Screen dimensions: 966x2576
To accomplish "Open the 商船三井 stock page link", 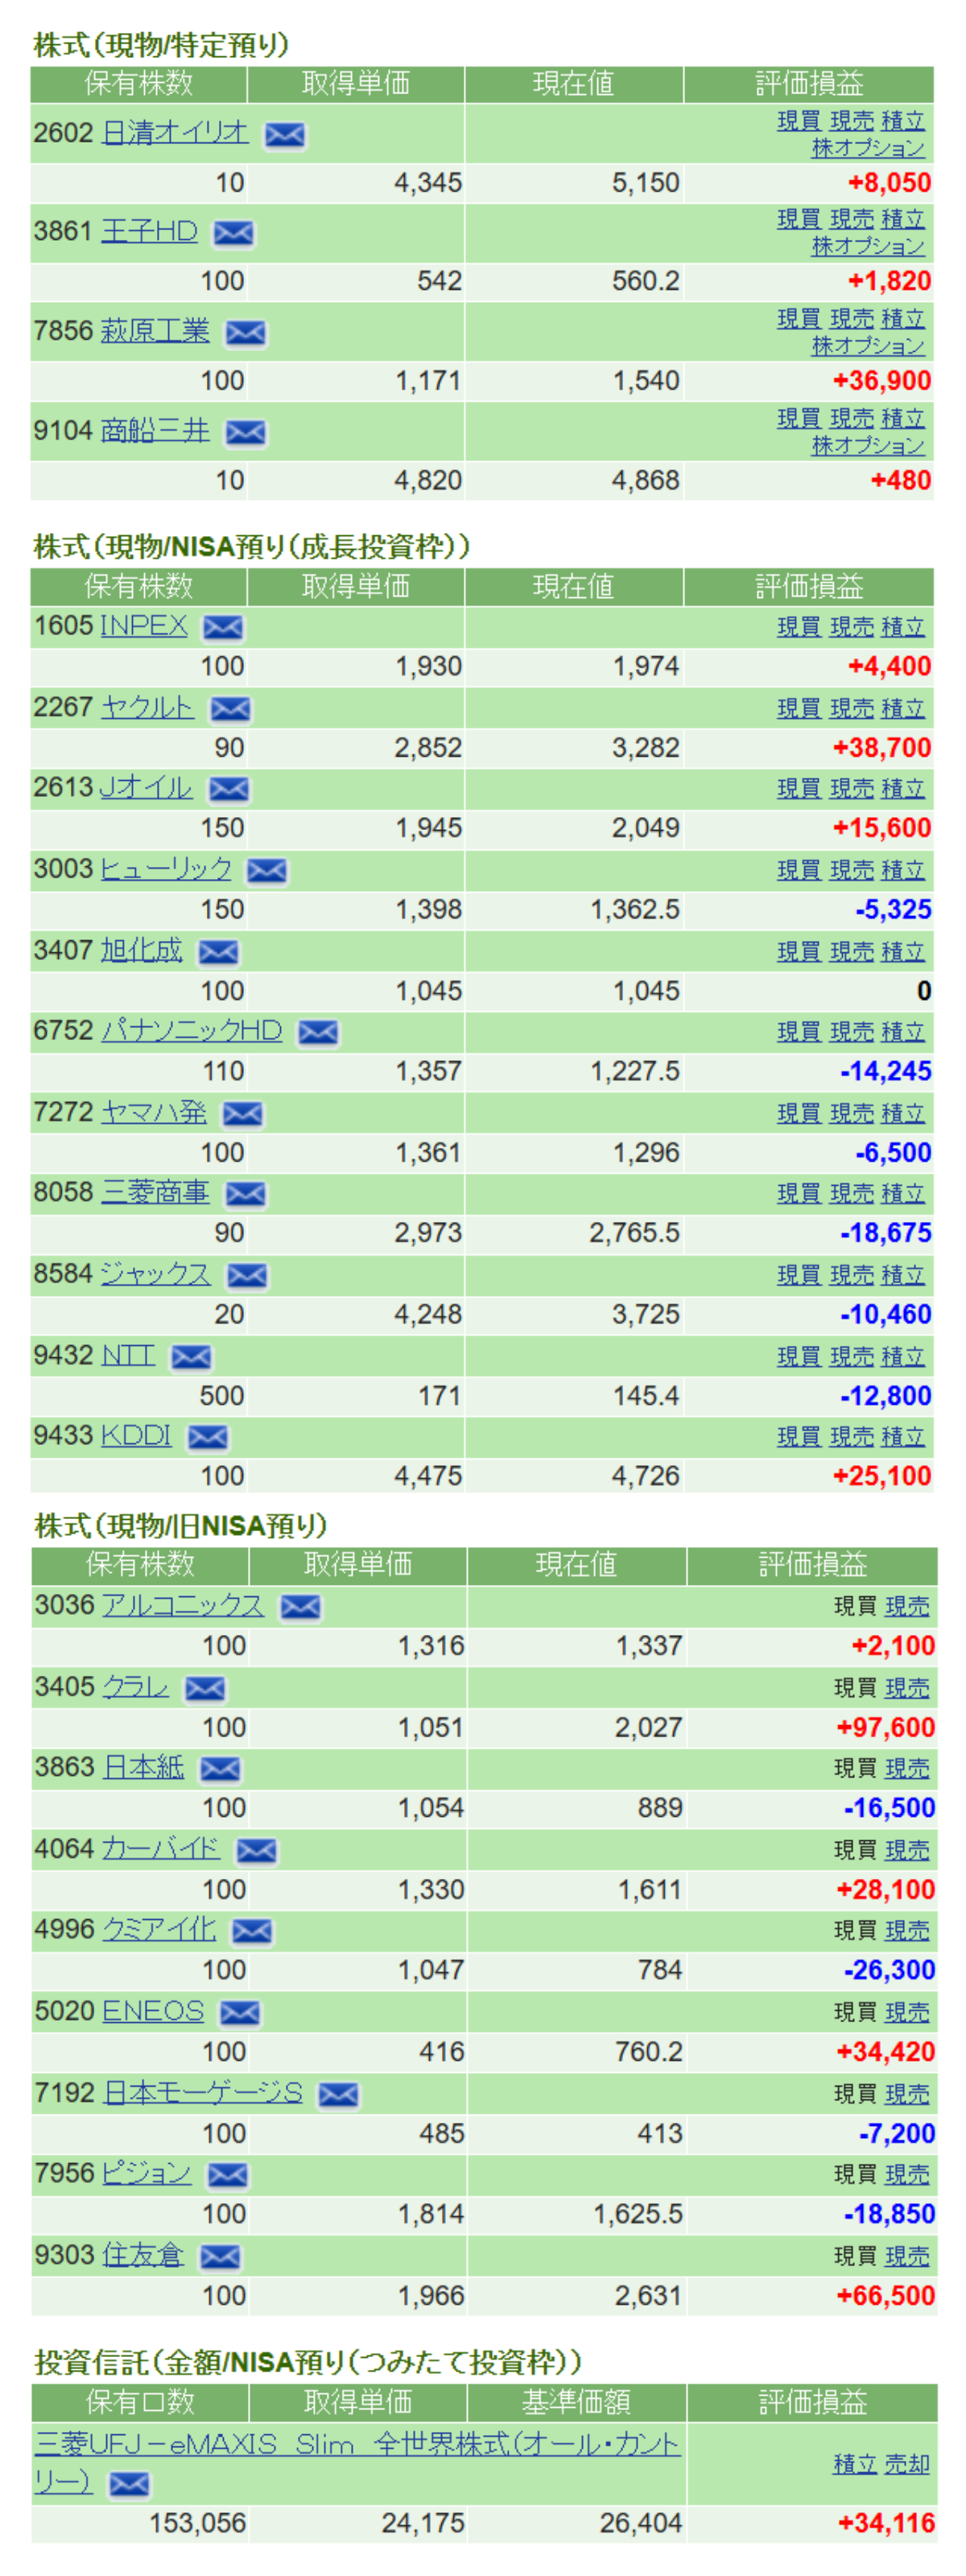I will click(155, 431).
